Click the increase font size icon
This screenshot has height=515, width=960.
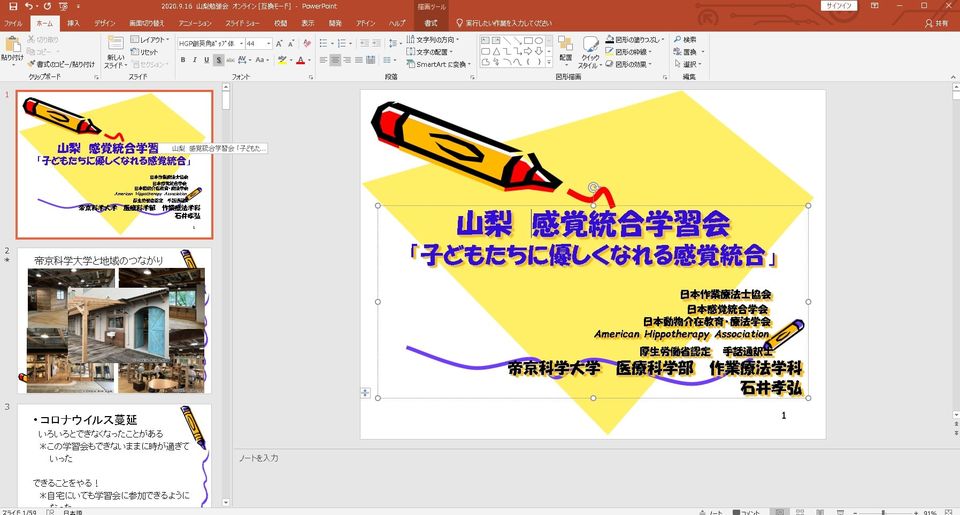pos(281,44)
